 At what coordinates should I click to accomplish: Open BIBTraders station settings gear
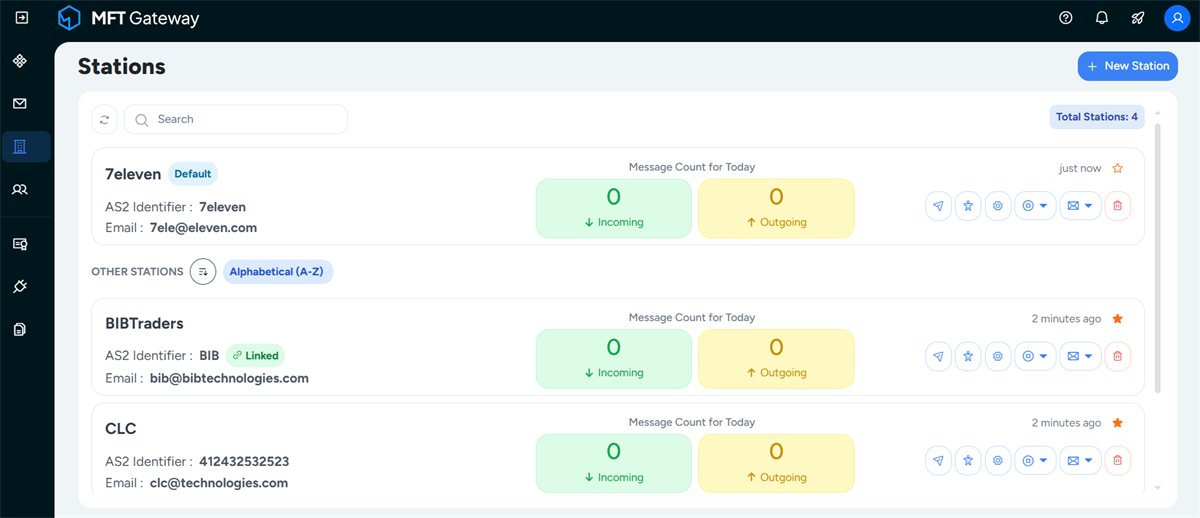click(998, 356)
